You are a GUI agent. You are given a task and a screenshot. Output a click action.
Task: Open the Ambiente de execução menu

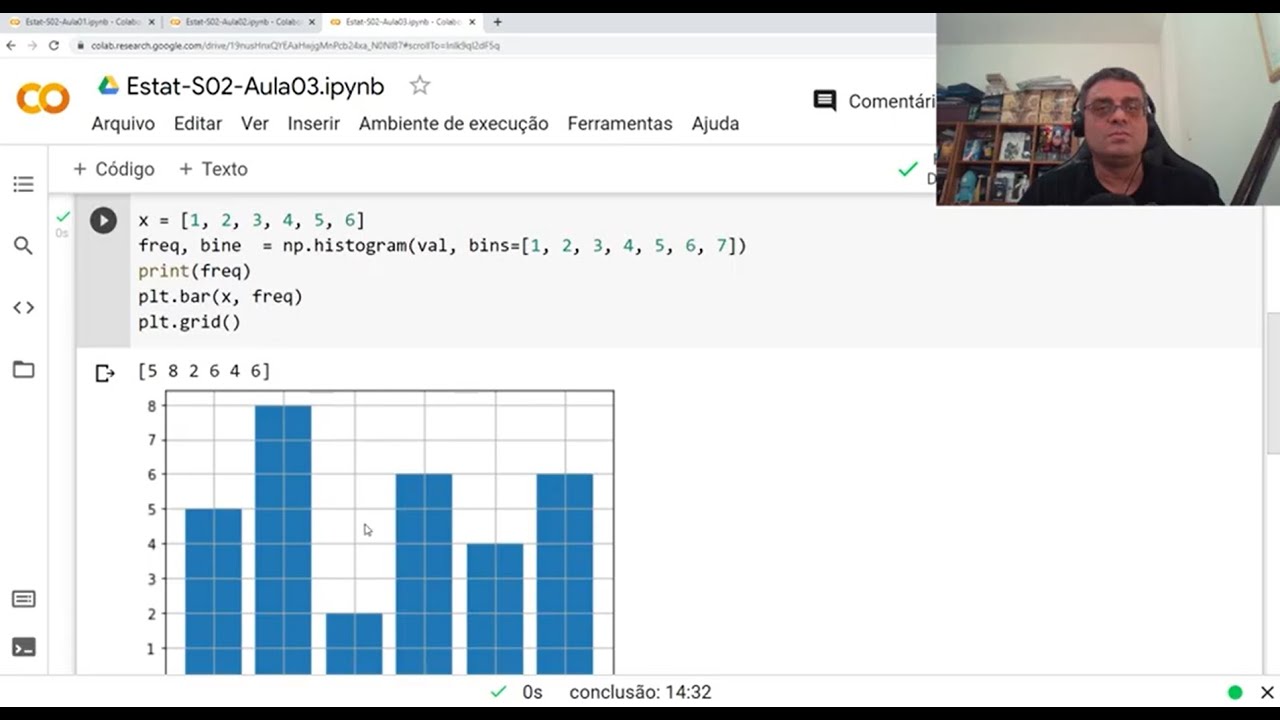454,124
